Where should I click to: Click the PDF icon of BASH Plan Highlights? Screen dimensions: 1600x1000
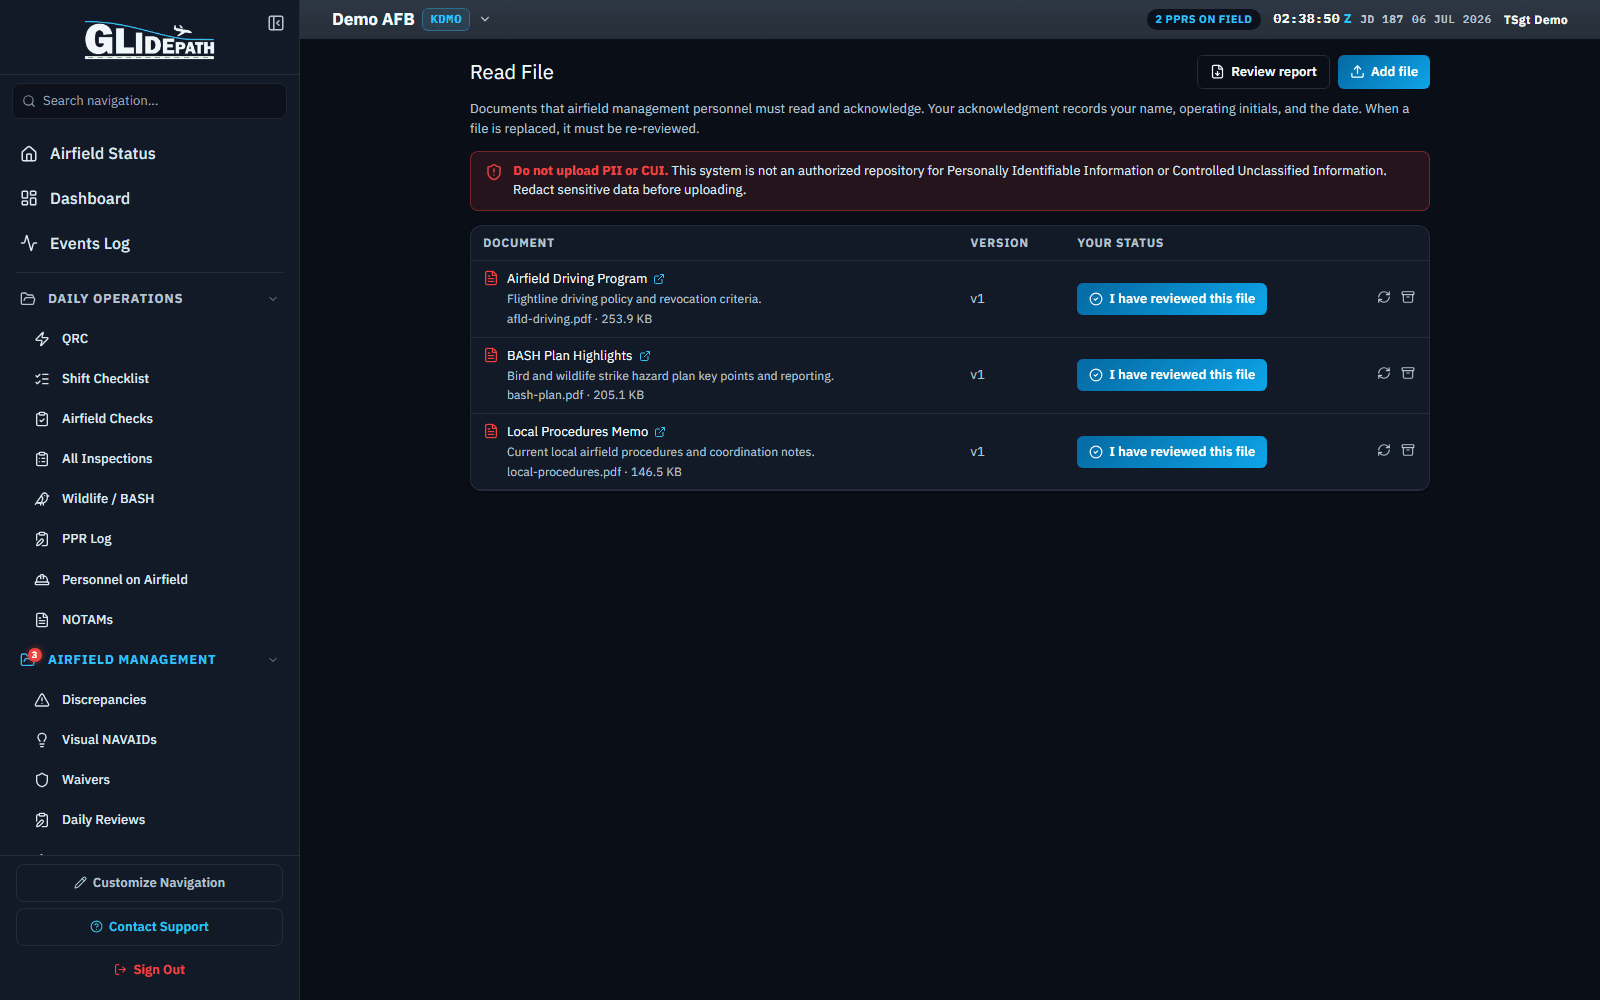pyautogui.click(x=491, y=355)
